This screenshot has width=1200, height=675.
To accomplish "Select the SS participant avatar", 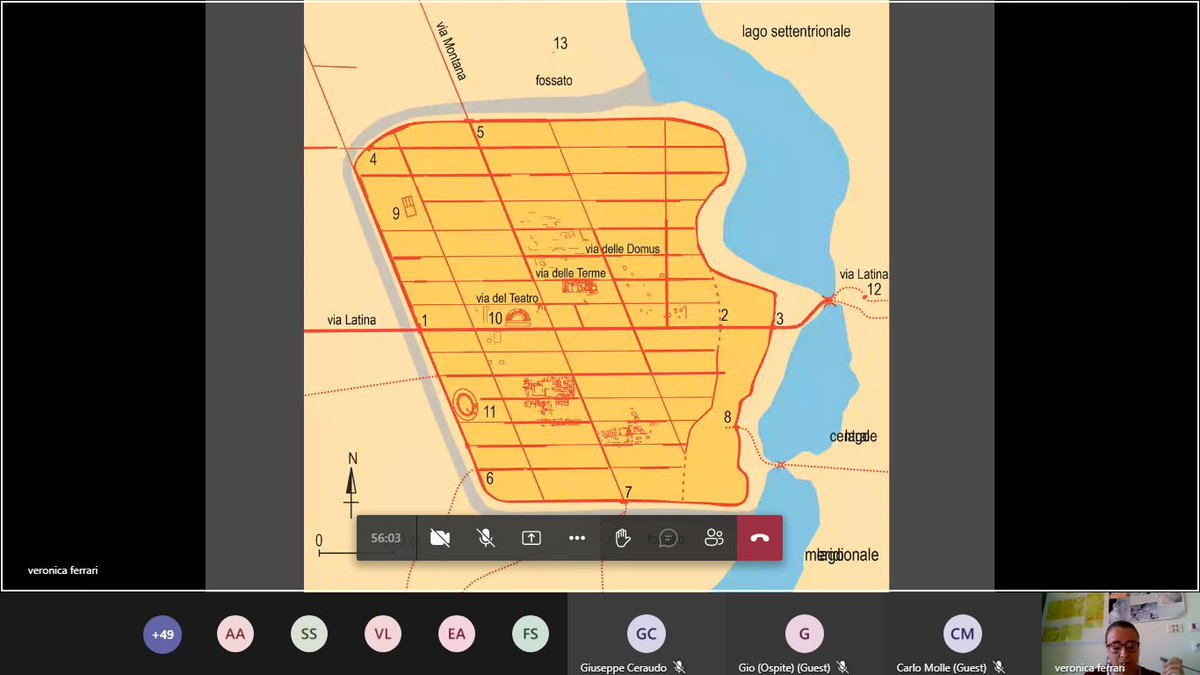I will coord(310,634).
